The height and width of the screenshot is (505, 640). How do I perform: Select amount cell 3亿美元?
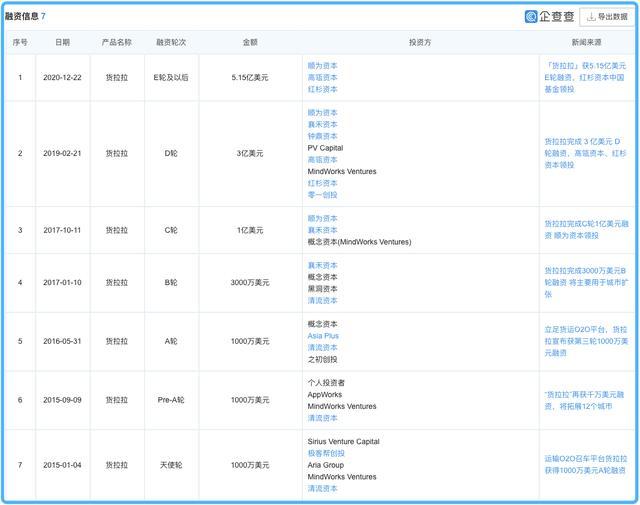pos(250,154)
